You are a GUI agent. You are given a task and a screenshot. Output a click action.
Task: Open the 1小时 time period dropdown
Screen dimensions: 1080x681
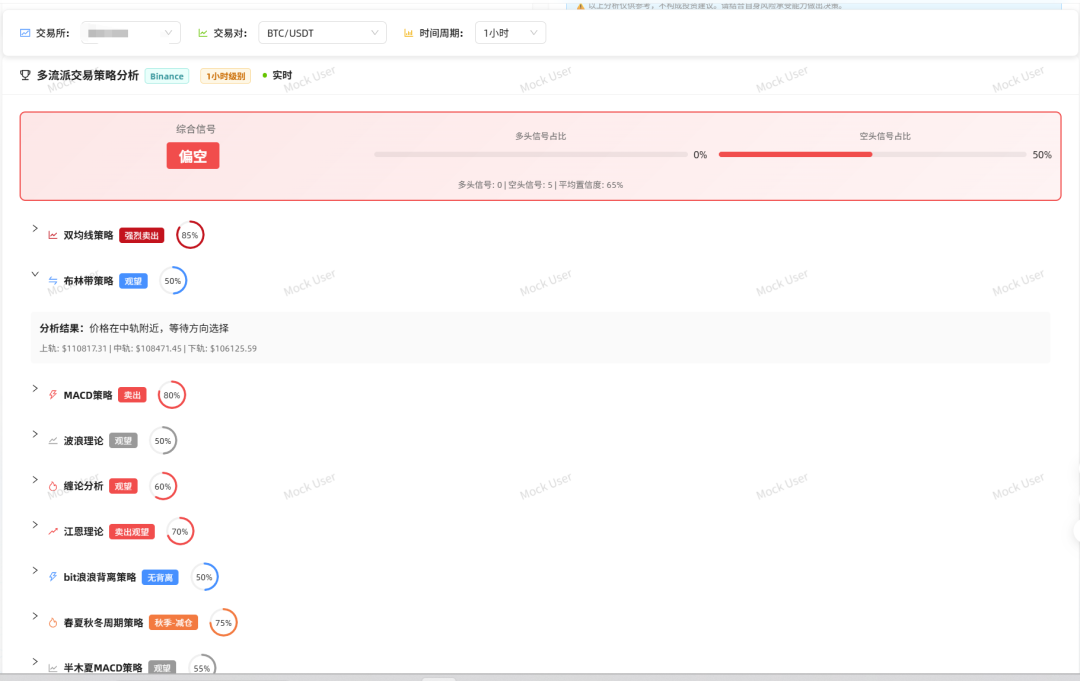510,33
